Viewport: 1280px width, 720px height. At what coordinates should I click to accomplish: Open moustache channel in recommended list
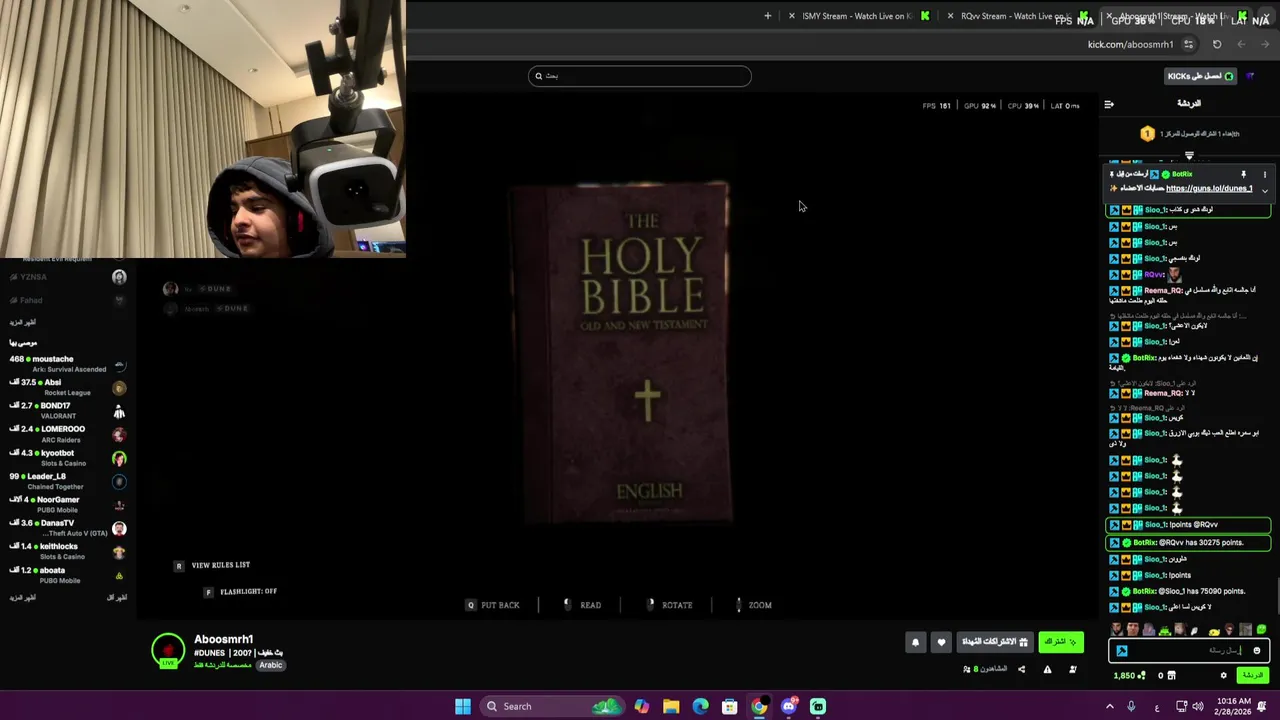tap(68, 364)
